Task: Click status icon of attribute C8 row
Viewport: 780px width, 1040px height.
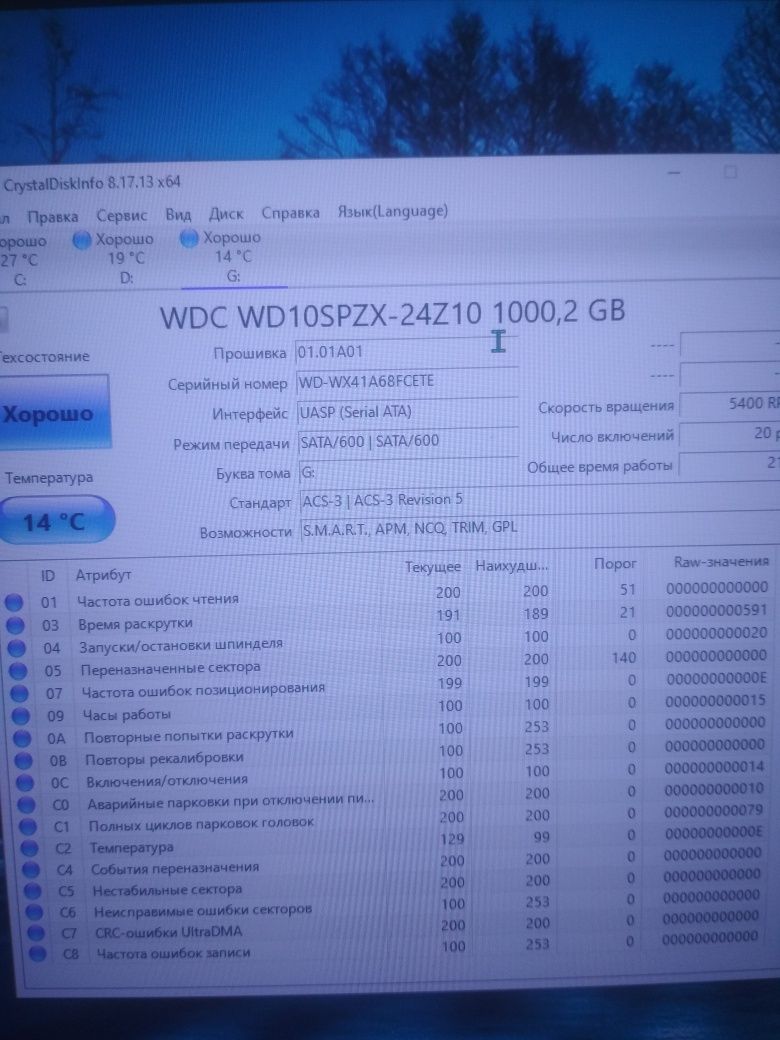Action: 38,954
